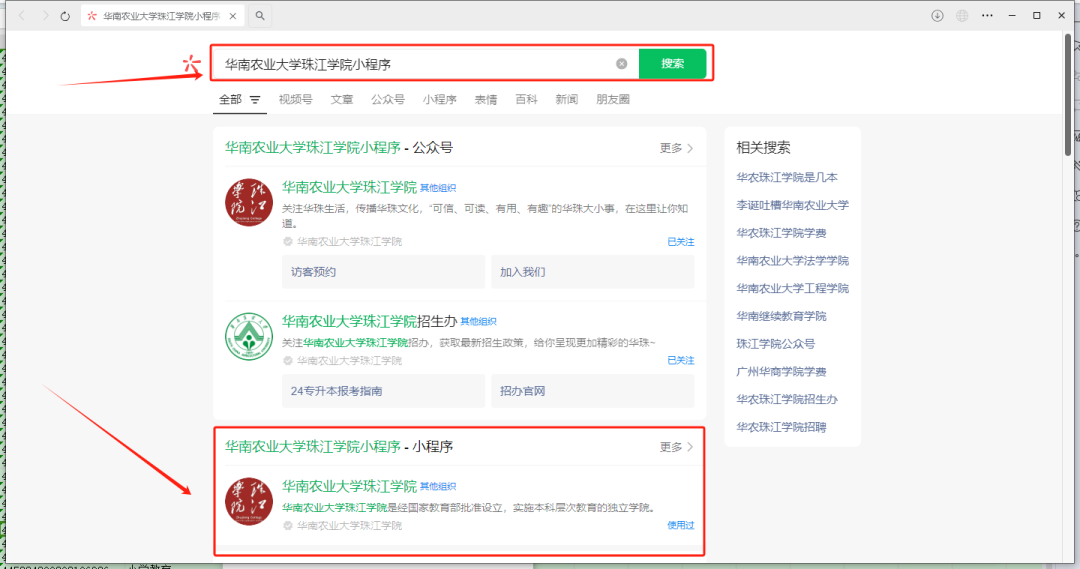Clear the search box text
1080x569 pixels.
[x=621, y=63]
